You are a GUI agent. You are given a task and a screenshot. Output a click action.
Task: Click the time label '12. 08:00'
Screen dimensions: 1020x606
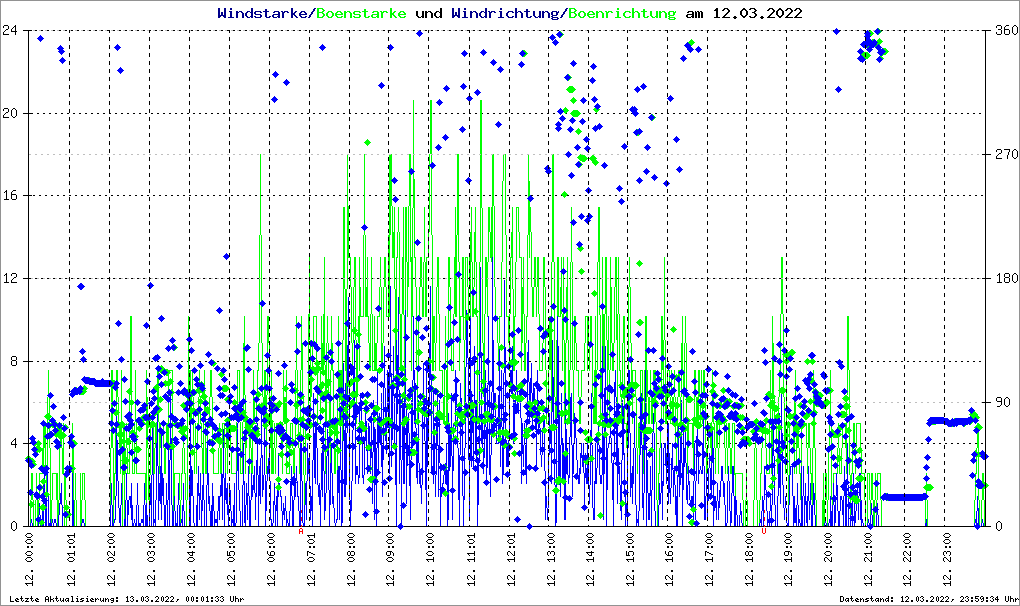(349, 557)
